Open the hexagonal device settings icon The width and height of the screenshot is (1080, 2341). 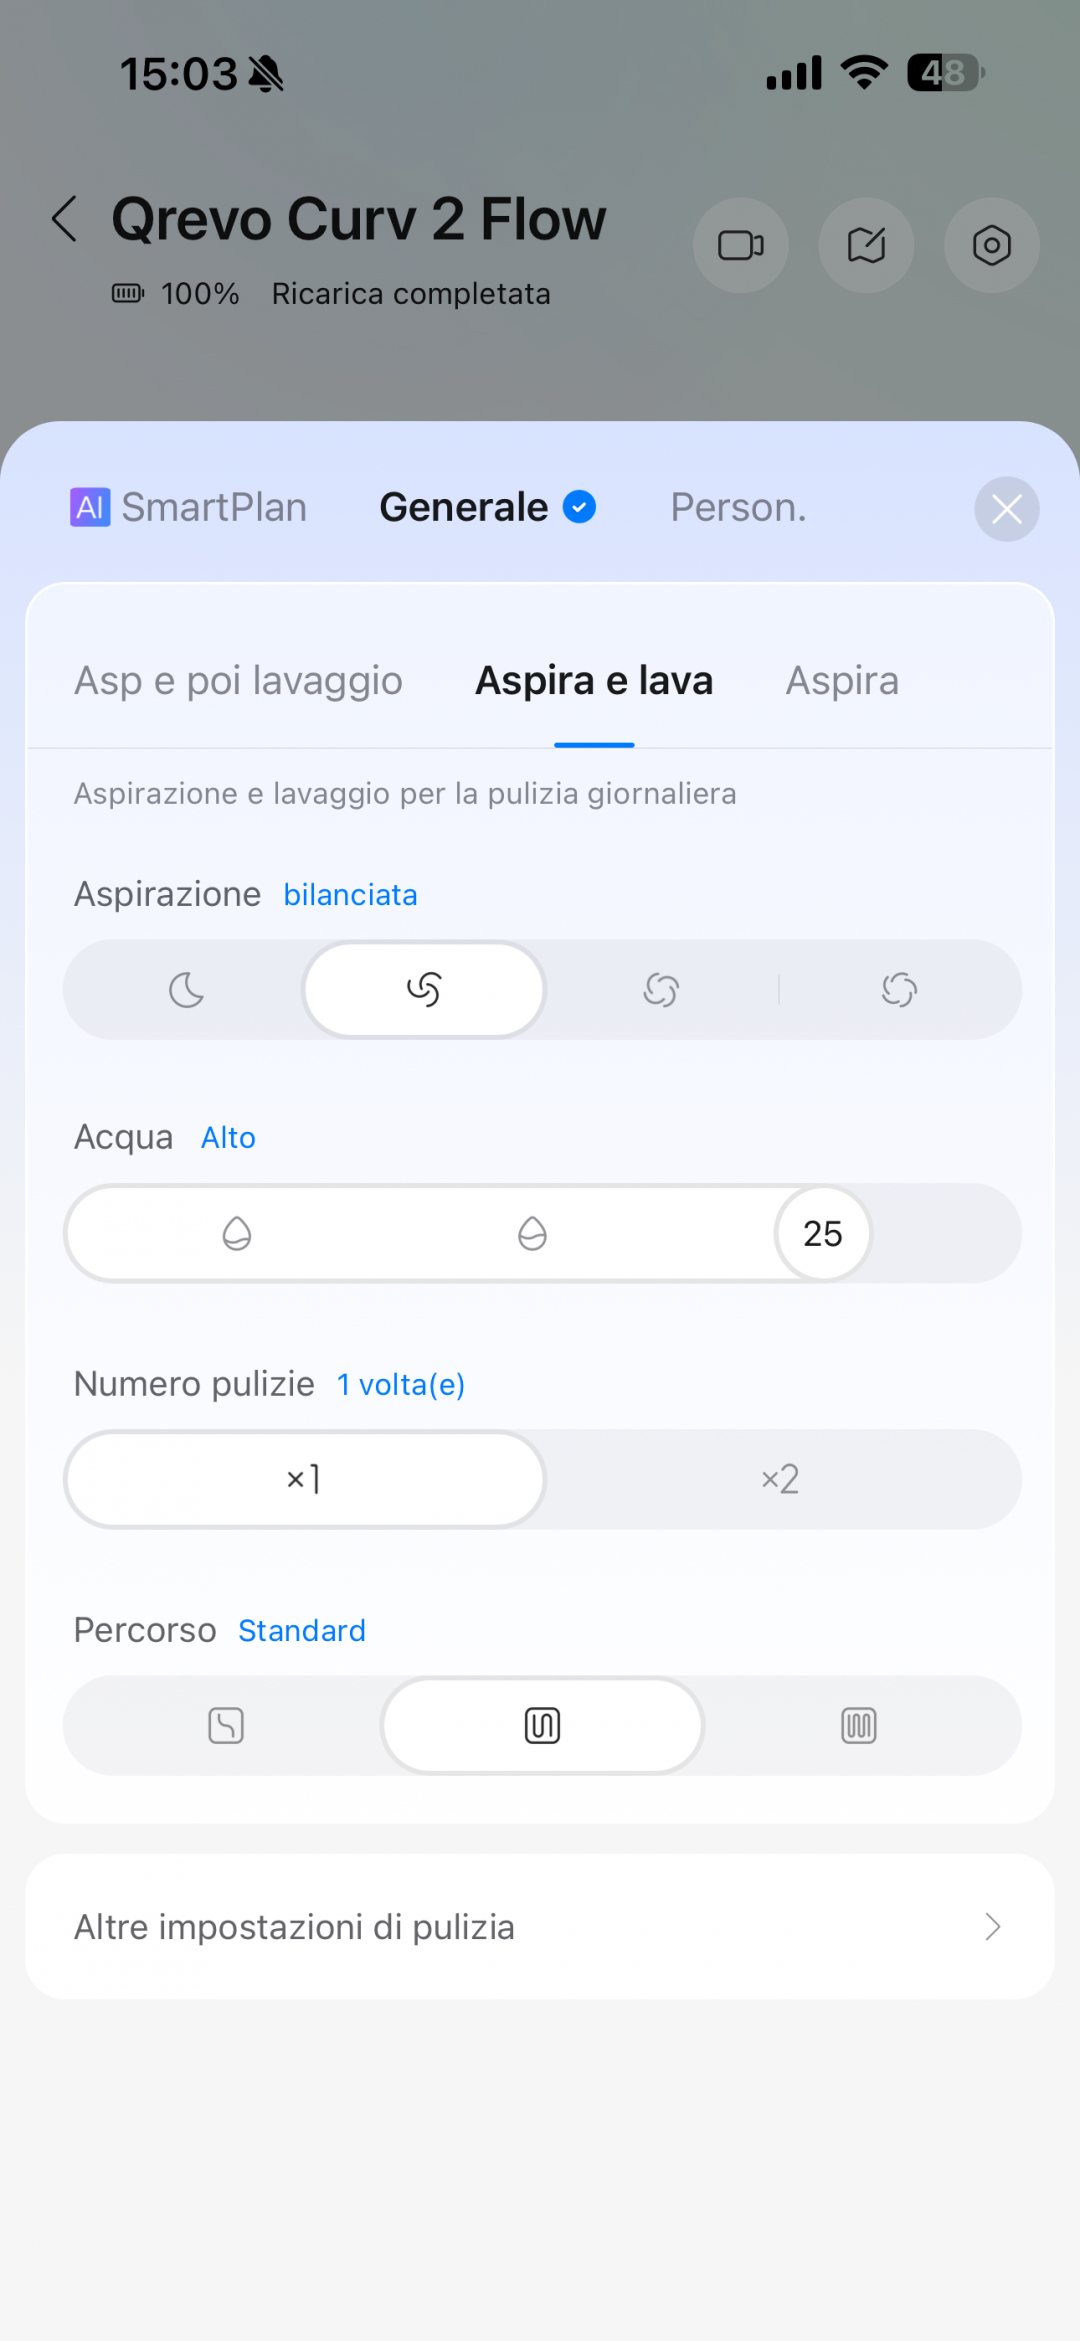coord(991,245)
